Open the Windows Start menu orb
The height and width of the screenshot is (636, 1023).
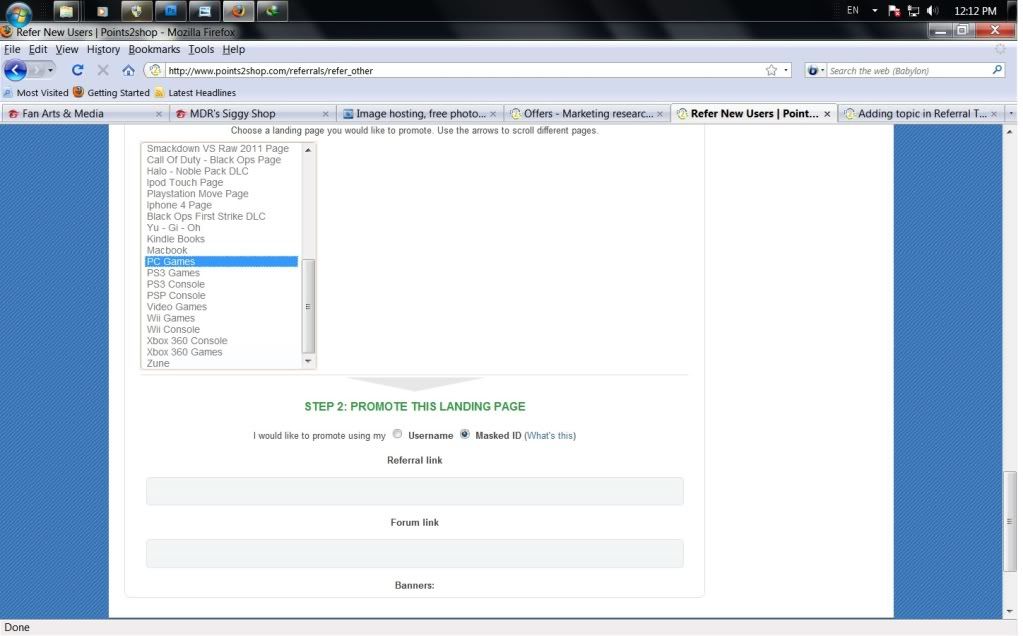18,12
